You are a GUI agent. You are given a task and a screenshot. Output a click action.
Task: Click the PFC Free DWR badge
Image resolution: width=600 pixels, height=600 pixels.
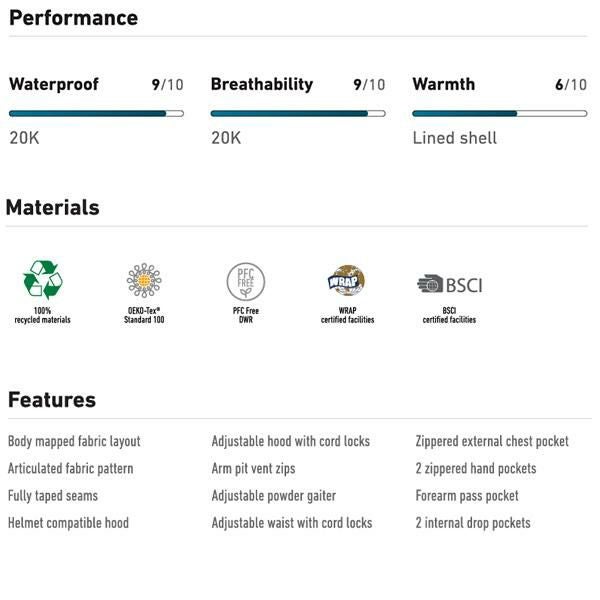(245, 282)
